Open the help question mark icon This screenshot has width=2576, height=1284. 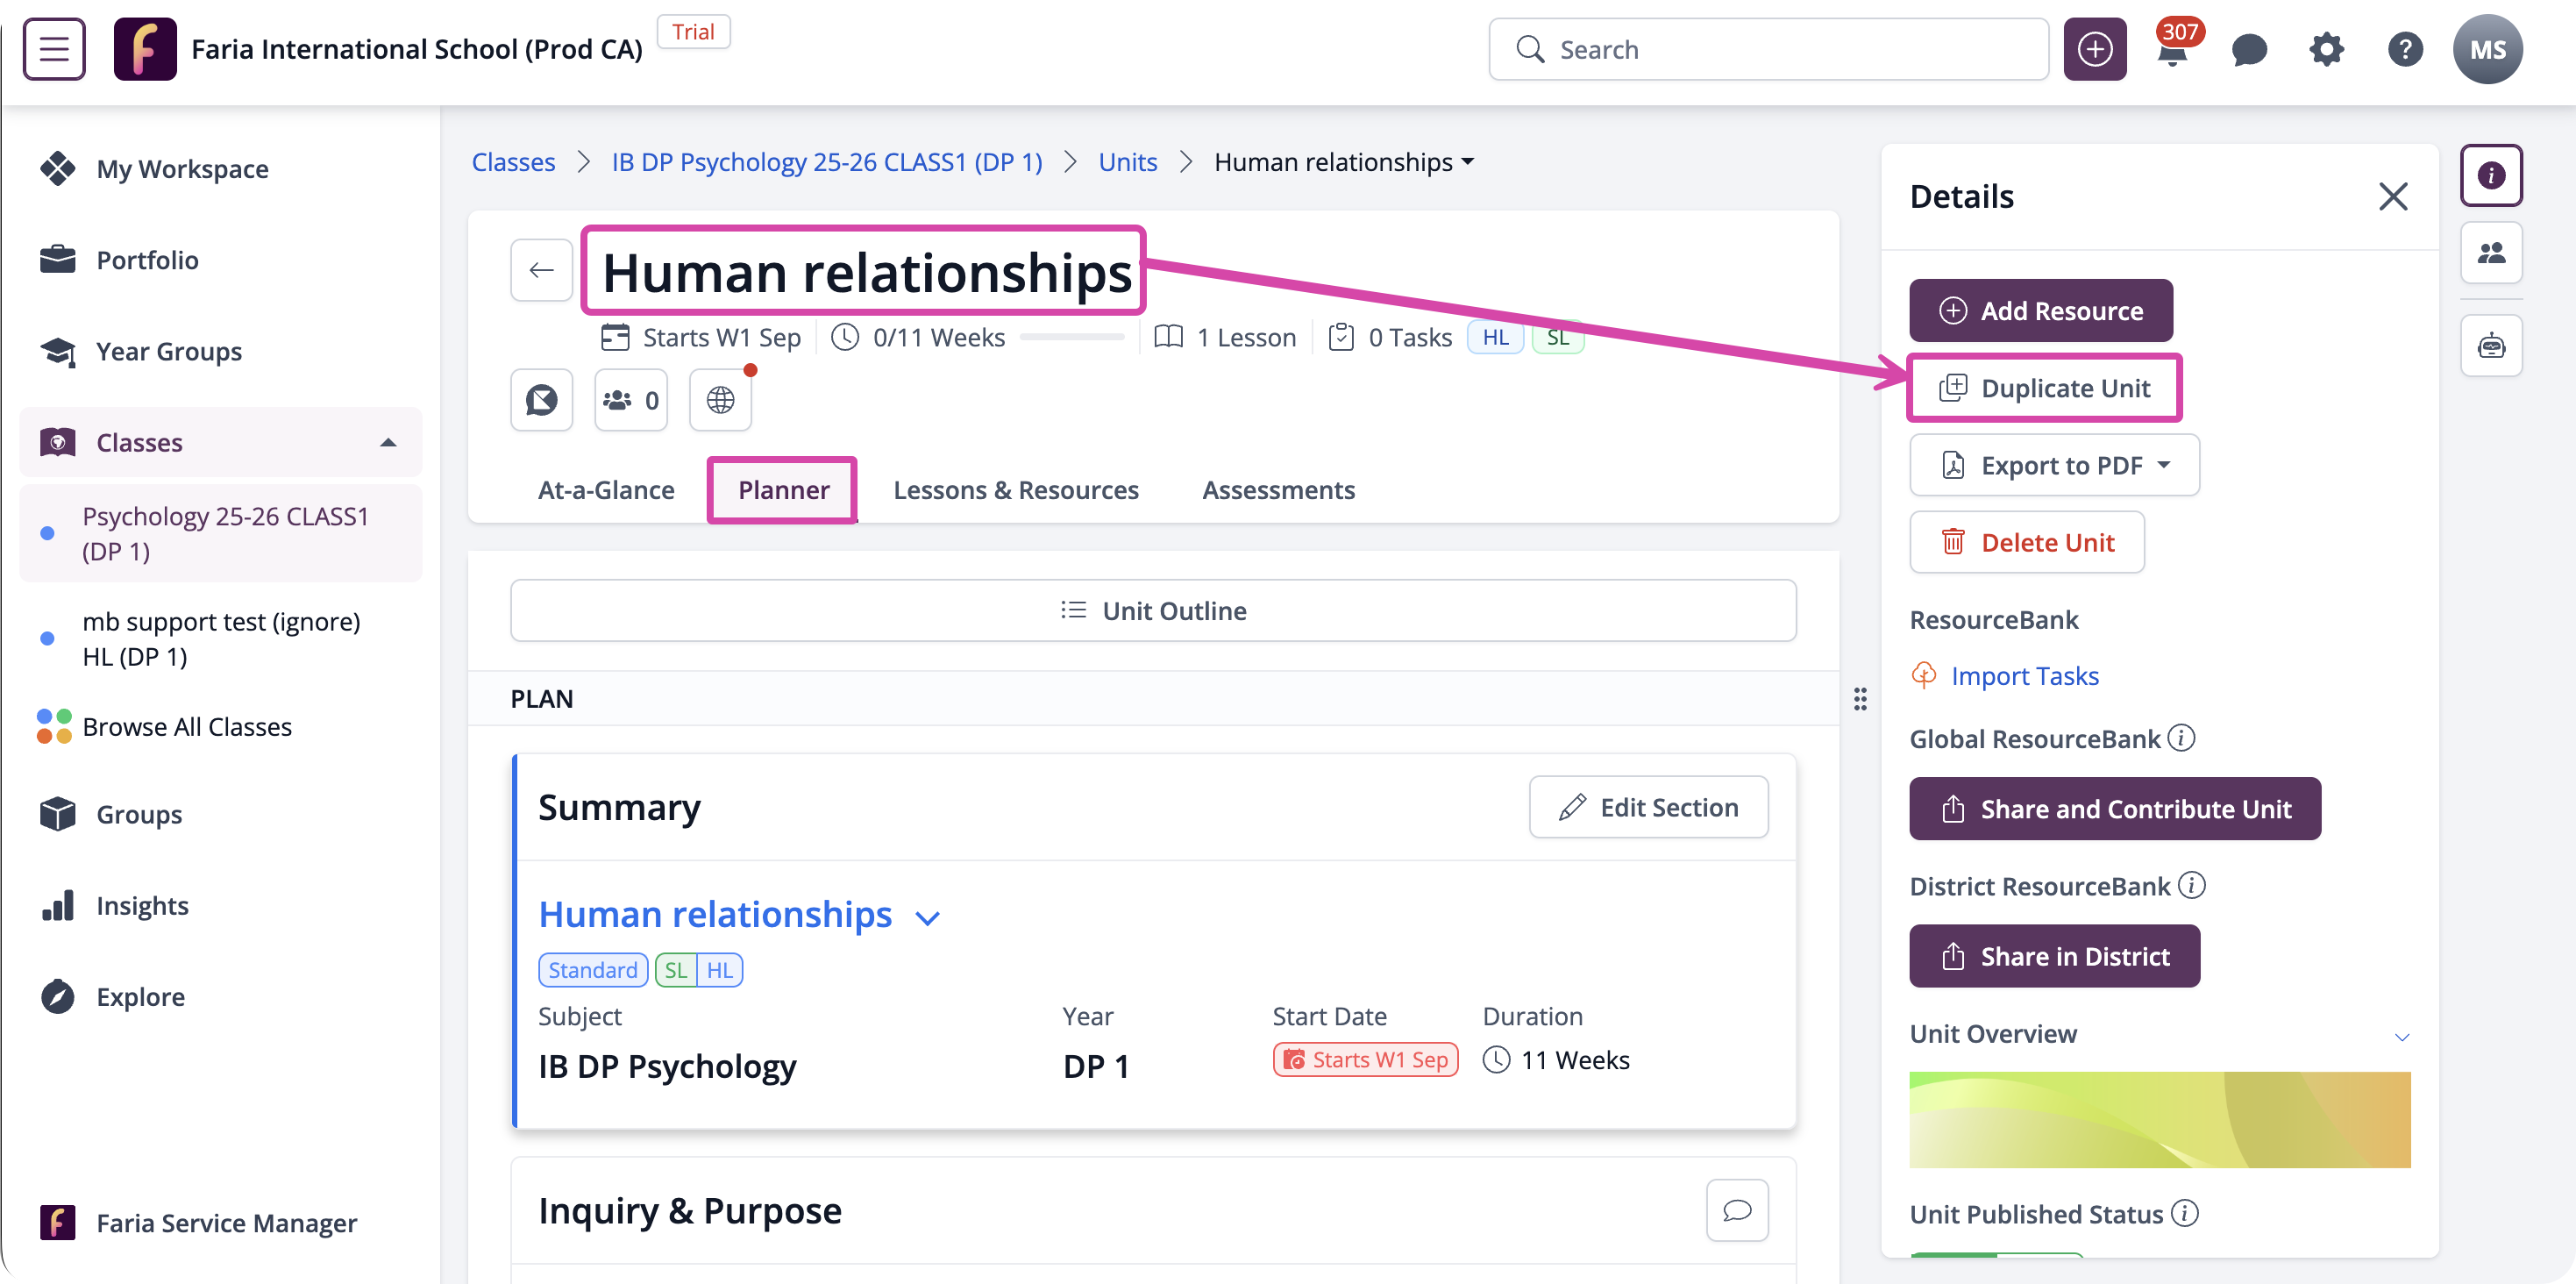click(x=2404, y=49)
